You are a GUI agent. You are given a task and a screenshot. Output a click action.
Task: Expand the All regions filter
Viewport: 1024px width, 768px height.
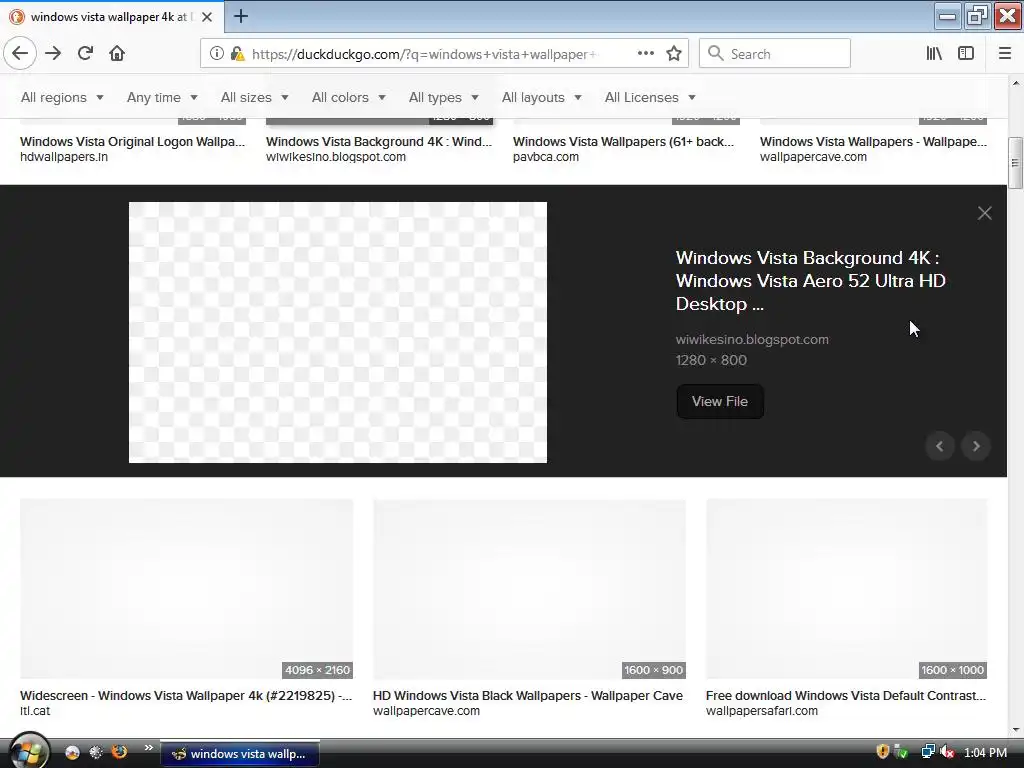[x=63, y=97]
